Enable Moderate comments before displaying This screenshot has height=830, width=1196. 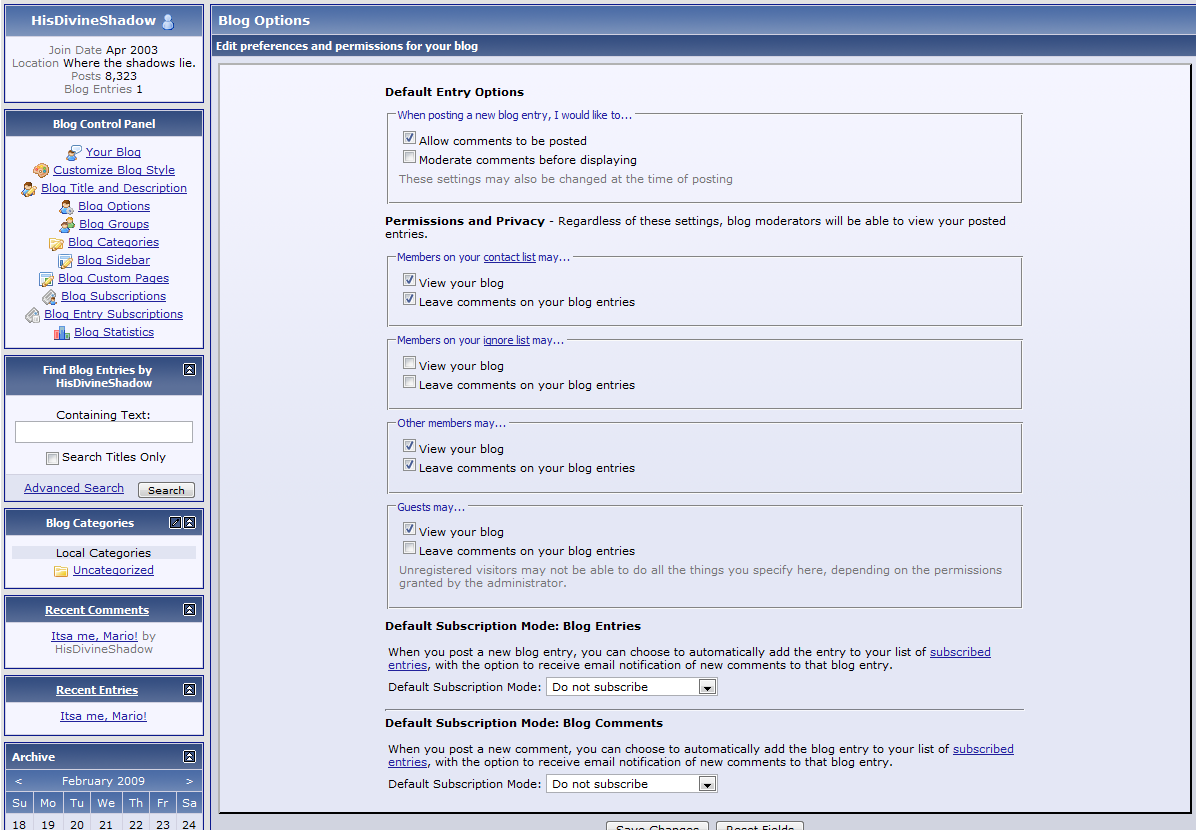click(409, 157)
